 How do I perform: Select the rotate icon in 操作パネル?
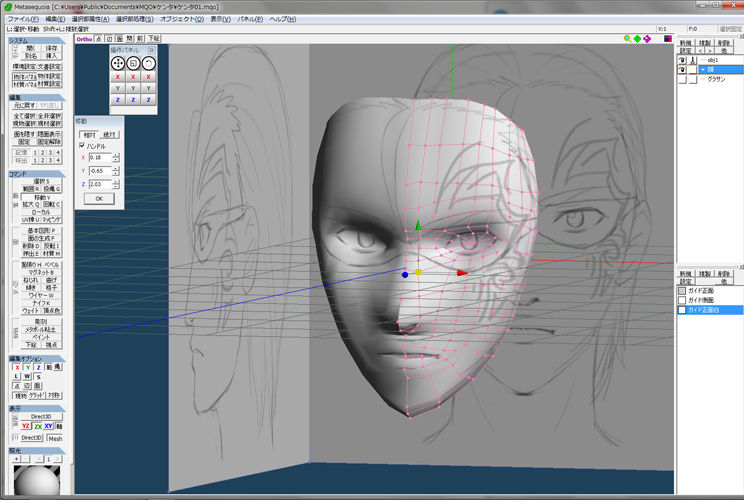149,63
